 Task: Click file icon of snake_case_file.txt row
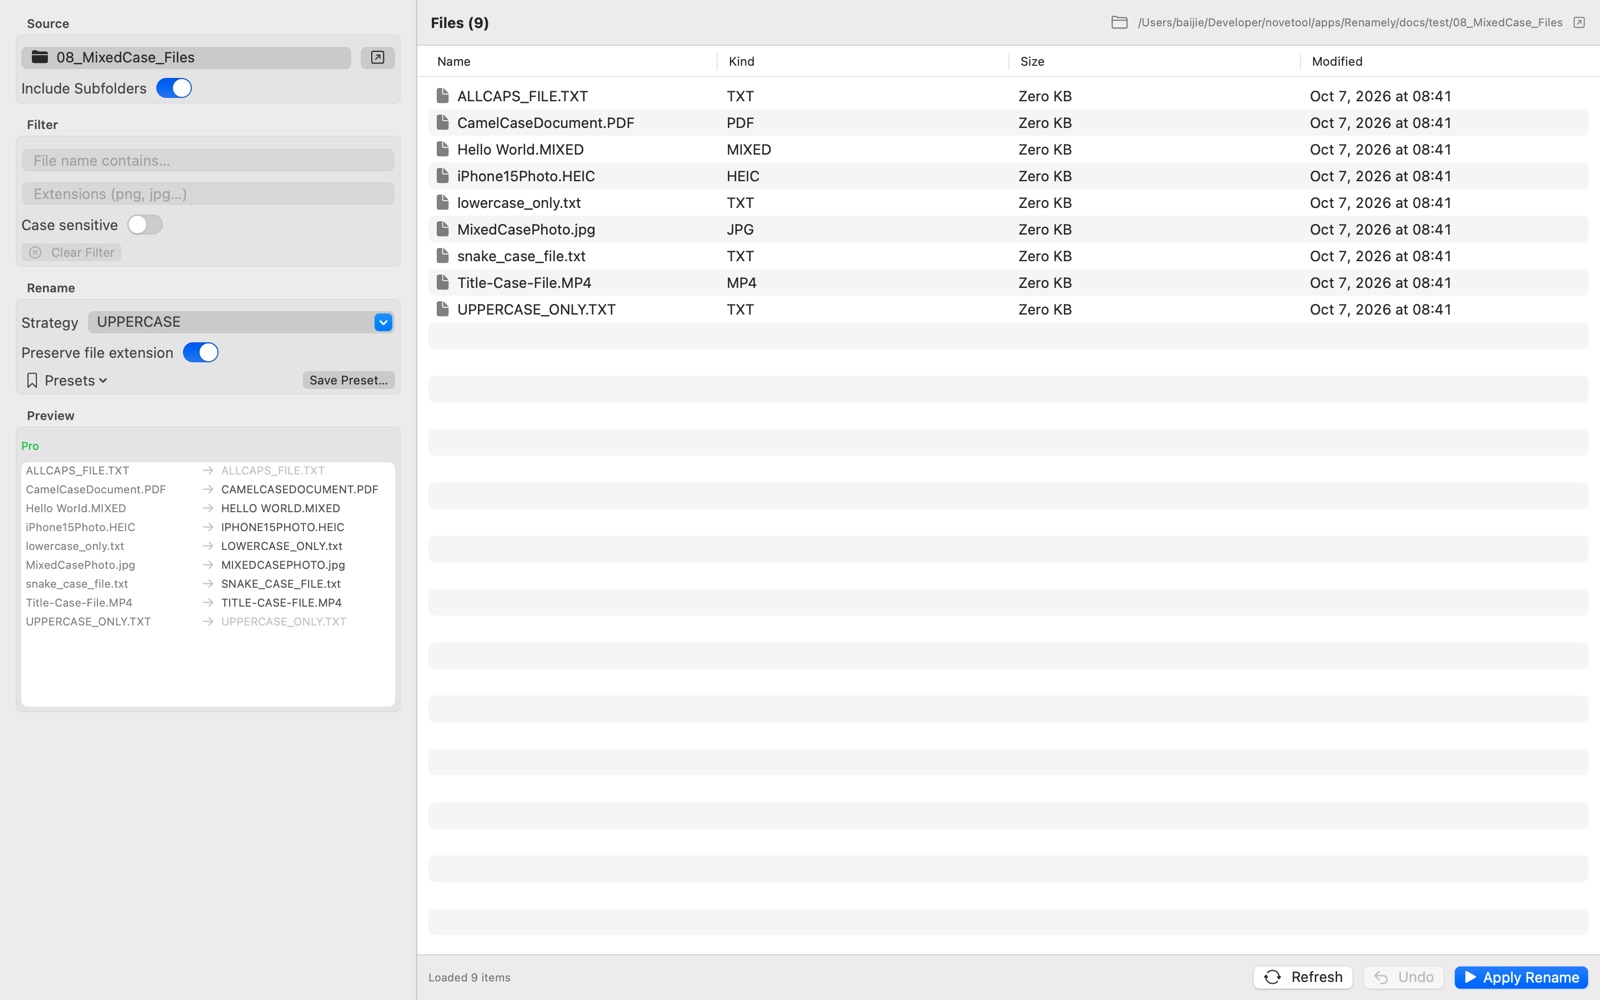tap(442, 256)
